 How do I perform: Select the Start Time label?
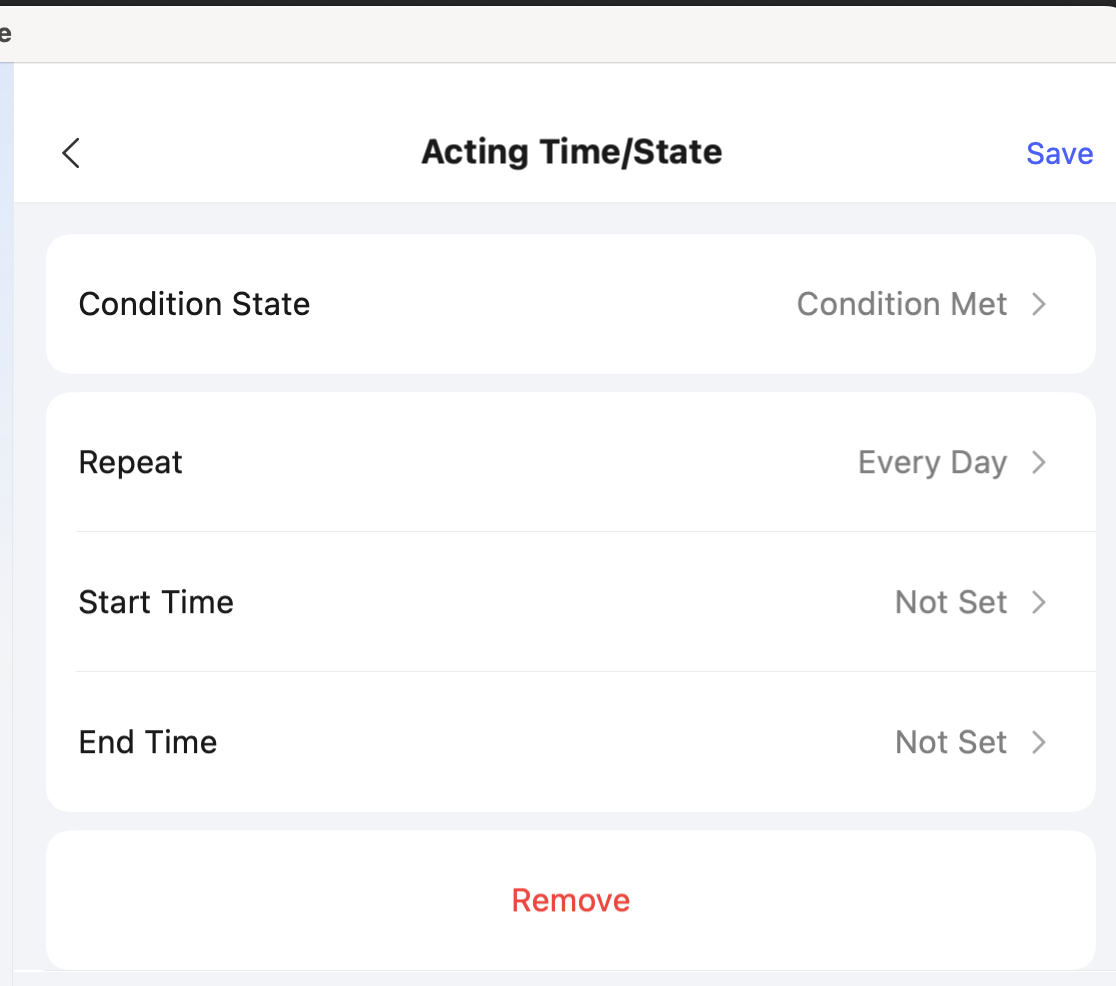156,602
